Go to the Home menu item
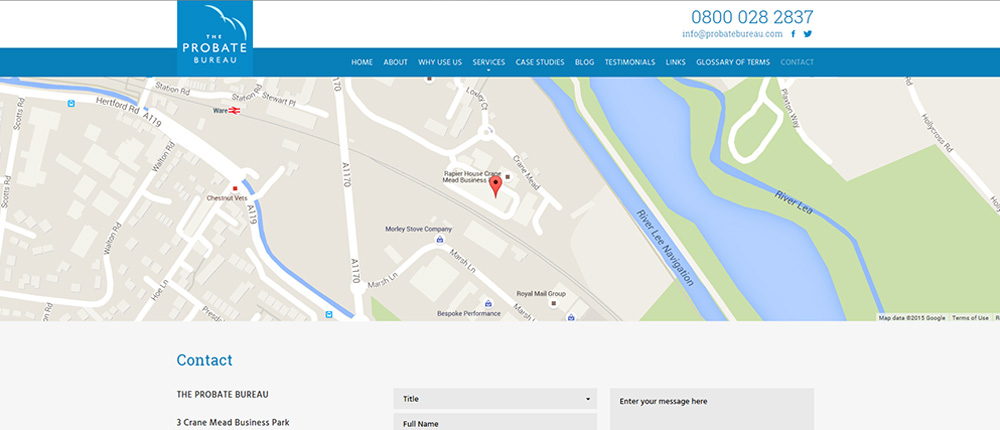 [362, 62]
